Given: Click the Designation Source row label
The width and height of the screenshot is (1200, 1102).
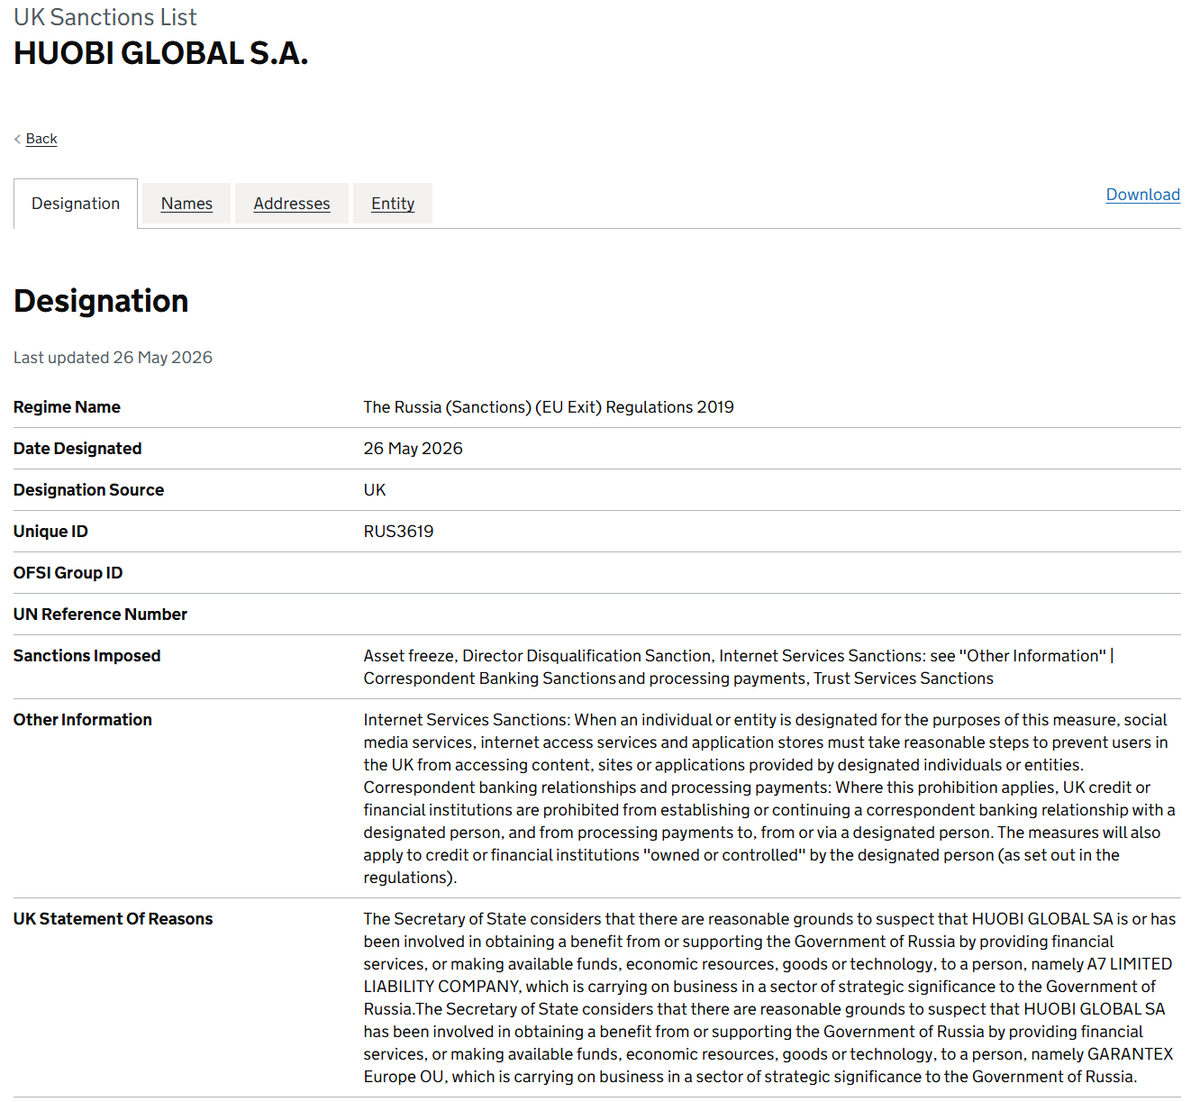Looking at the screenshot, I should coord(89,490).
